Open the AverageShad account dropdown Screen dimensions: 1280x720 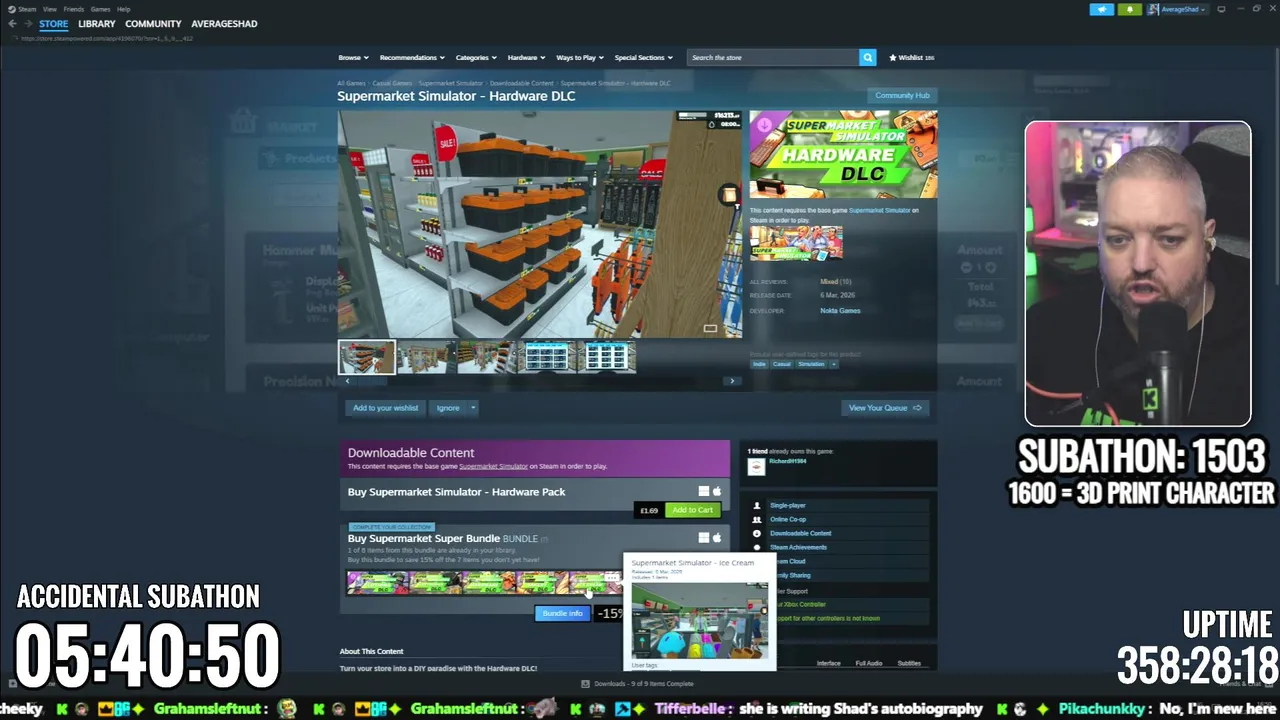coord(1178,9)
